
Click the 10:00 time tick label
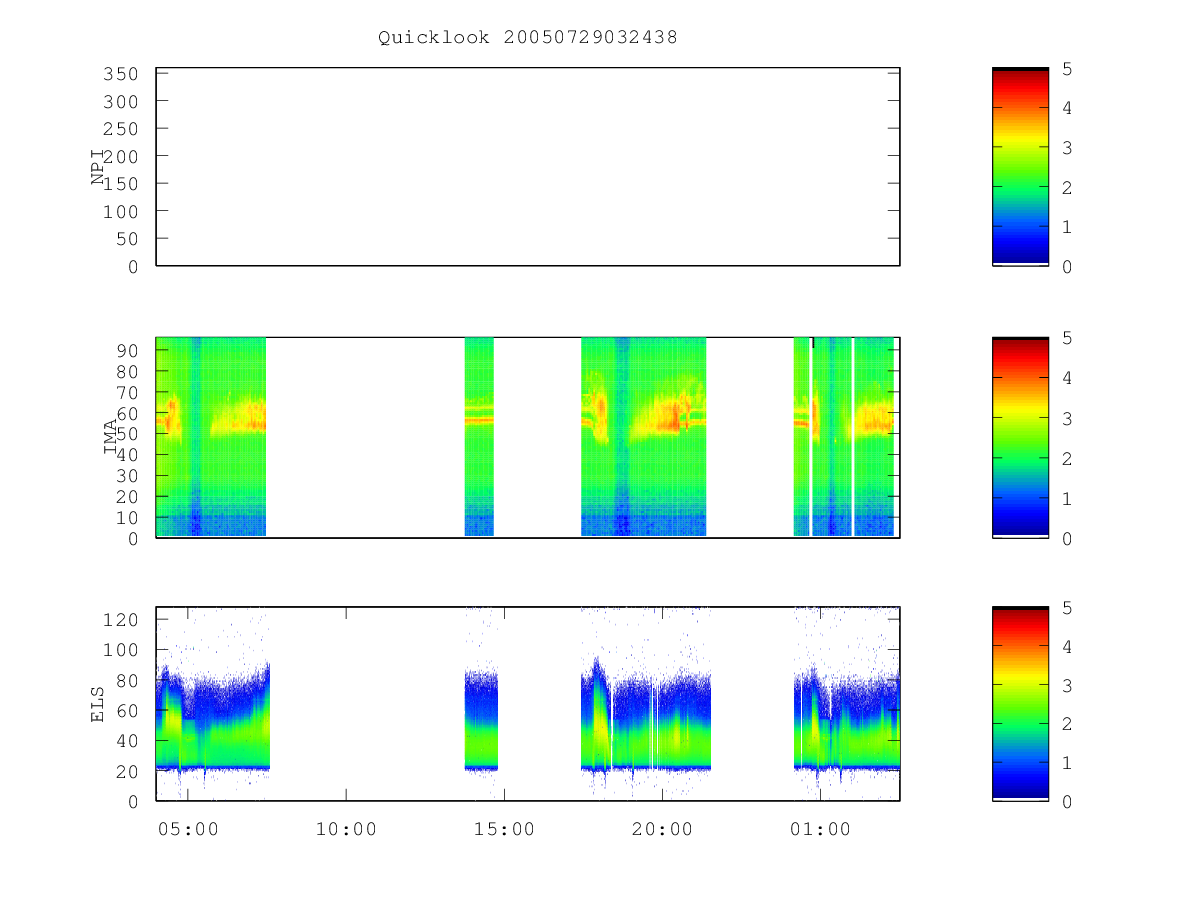pyautogui.click(x=346, y=829)
